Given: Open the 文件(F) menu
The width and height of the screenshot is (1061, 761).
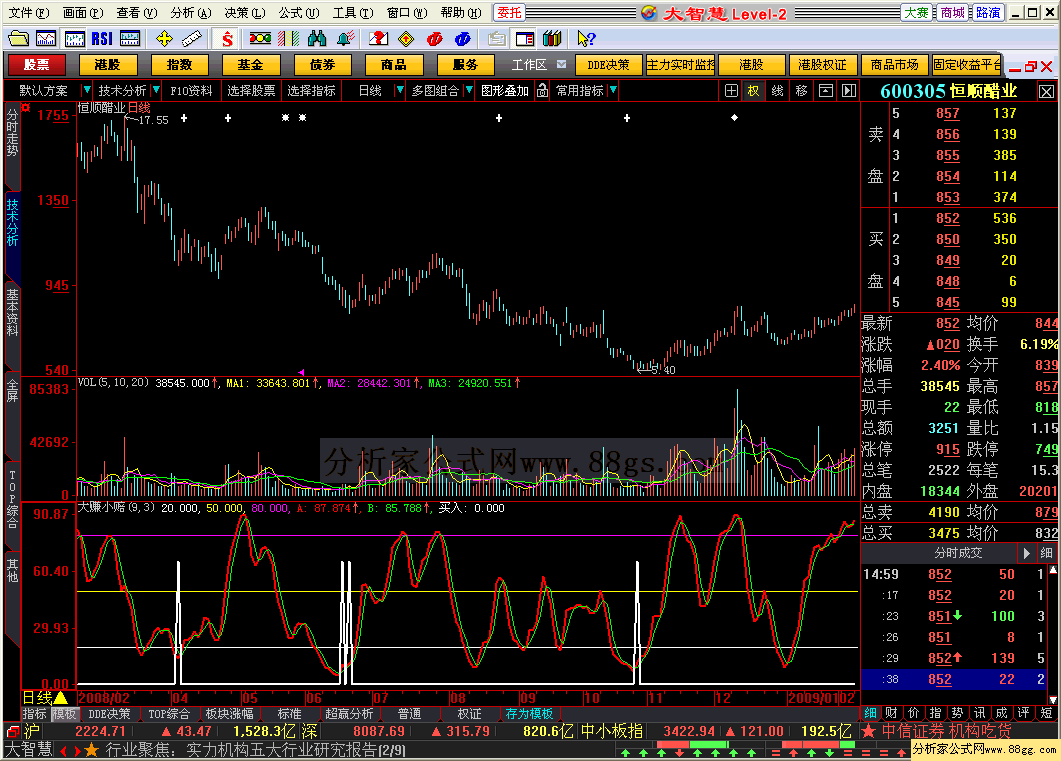Looking at the screenshot, I should (x=28, y=12).
